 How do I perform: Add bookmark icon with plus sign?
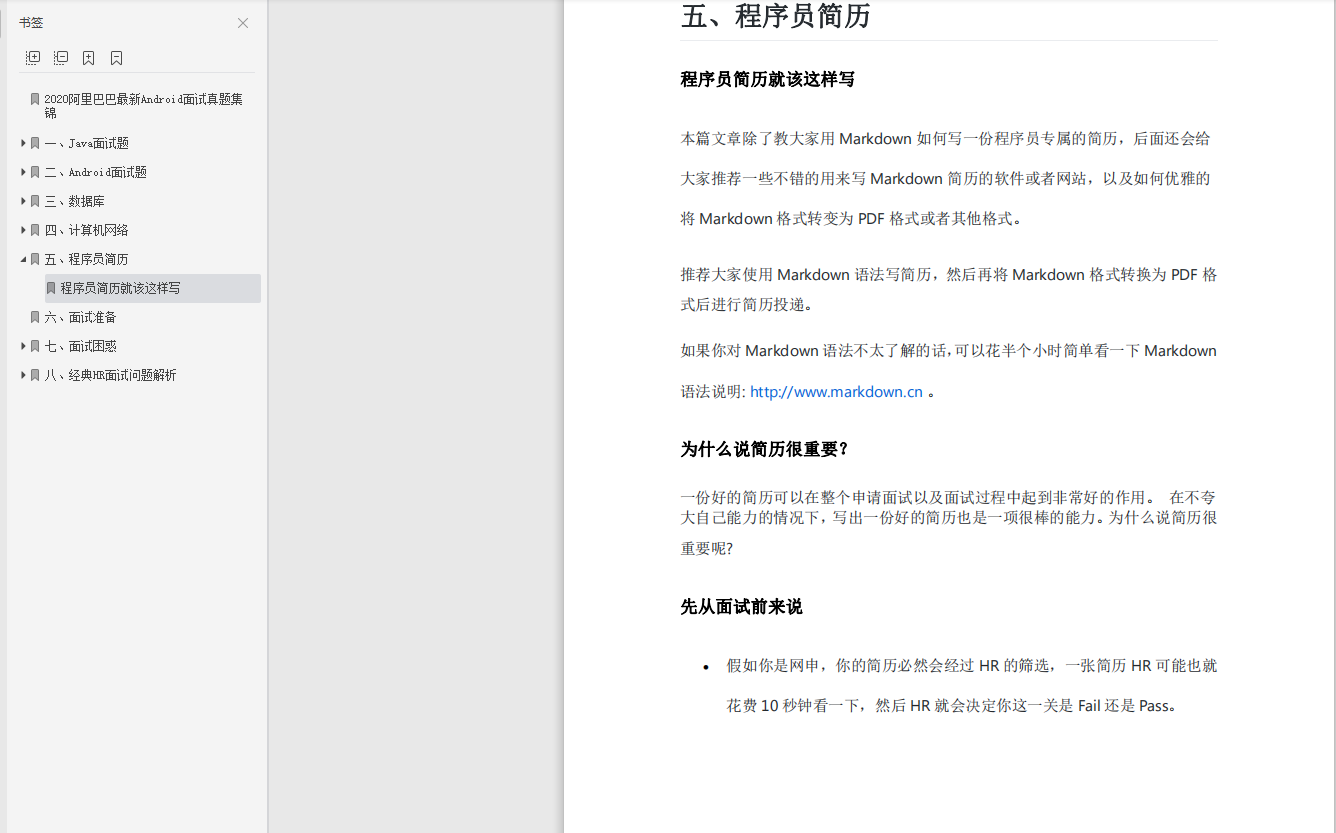tap(89, 58)
